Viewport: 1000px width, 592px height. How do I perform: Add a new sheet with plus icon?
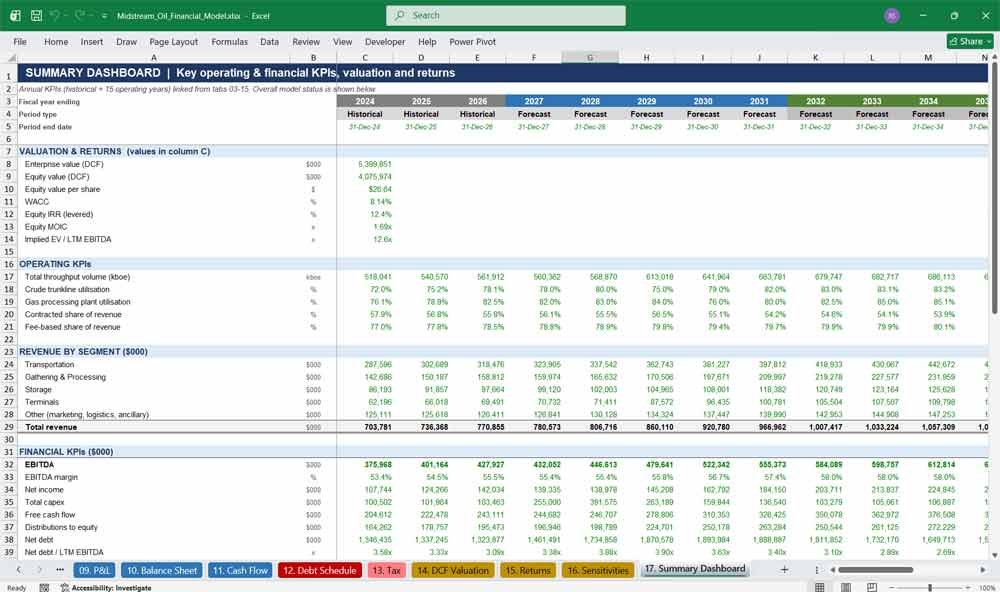(784, 570)
